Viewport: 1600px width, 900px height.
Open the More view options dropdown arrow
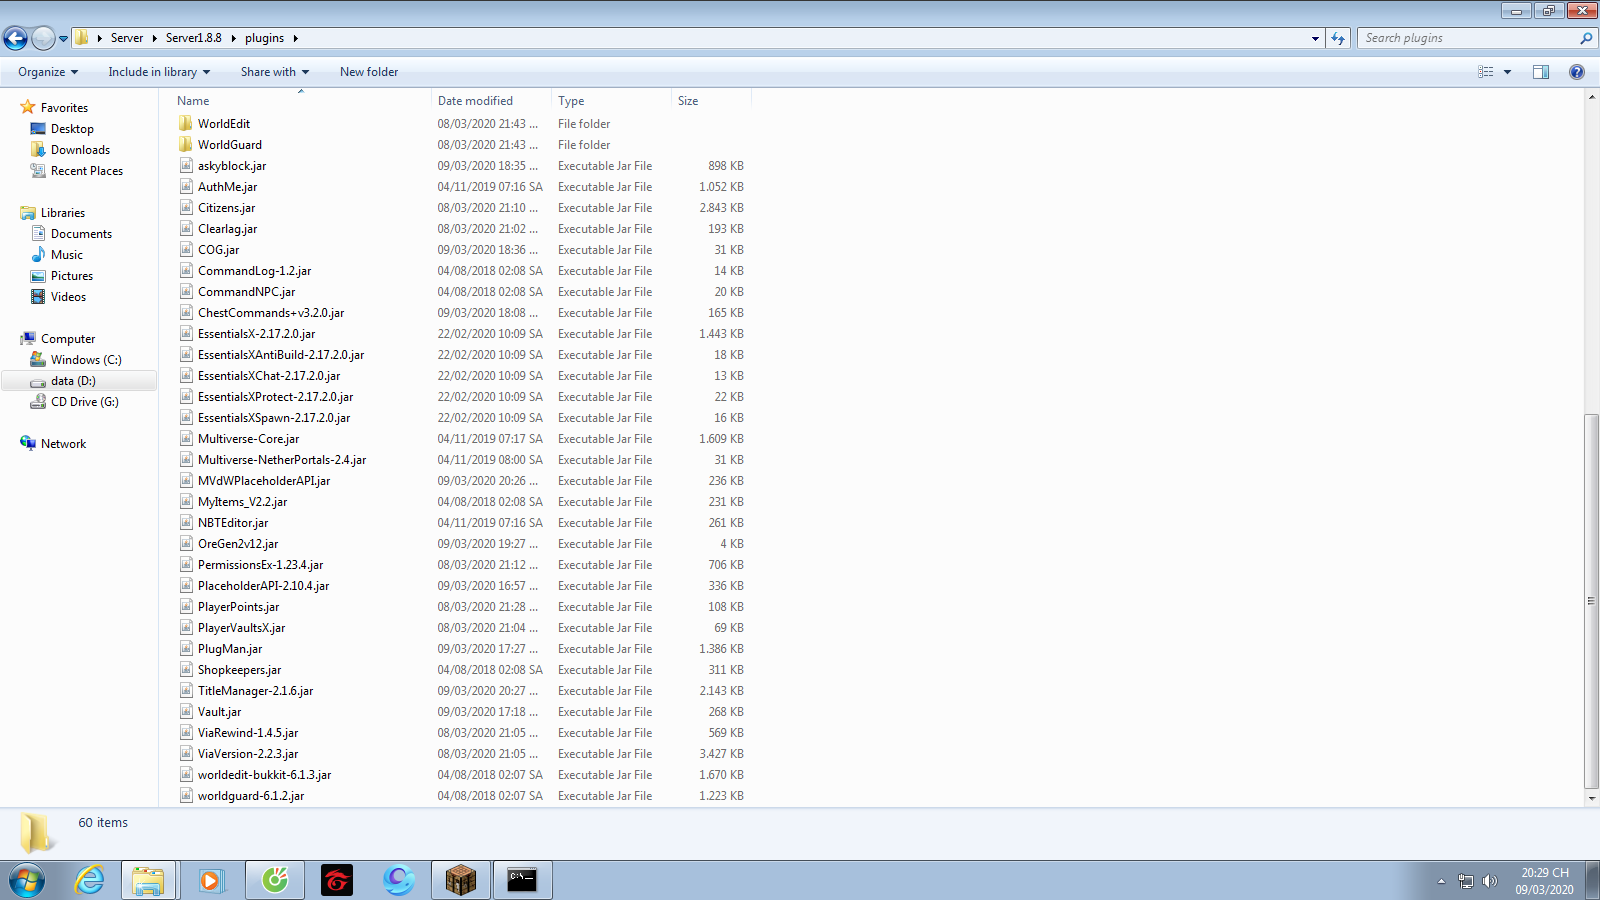pyautogui.click(x=1507, y=72)
